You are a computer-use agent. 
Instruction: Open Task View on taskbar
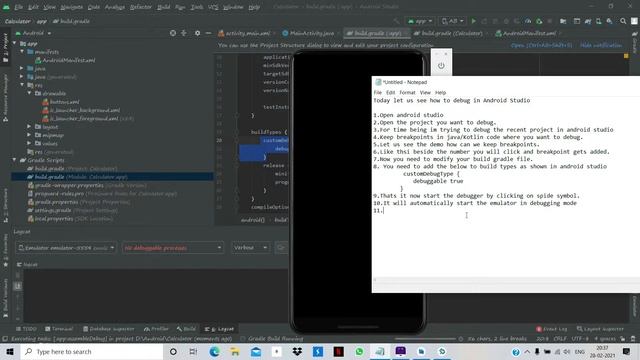coord(193,351)
